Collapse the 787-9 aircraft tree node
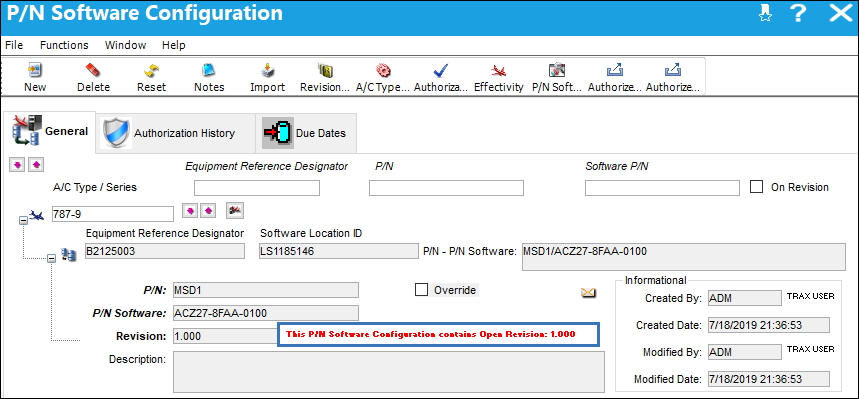 (x=23, y=220)
